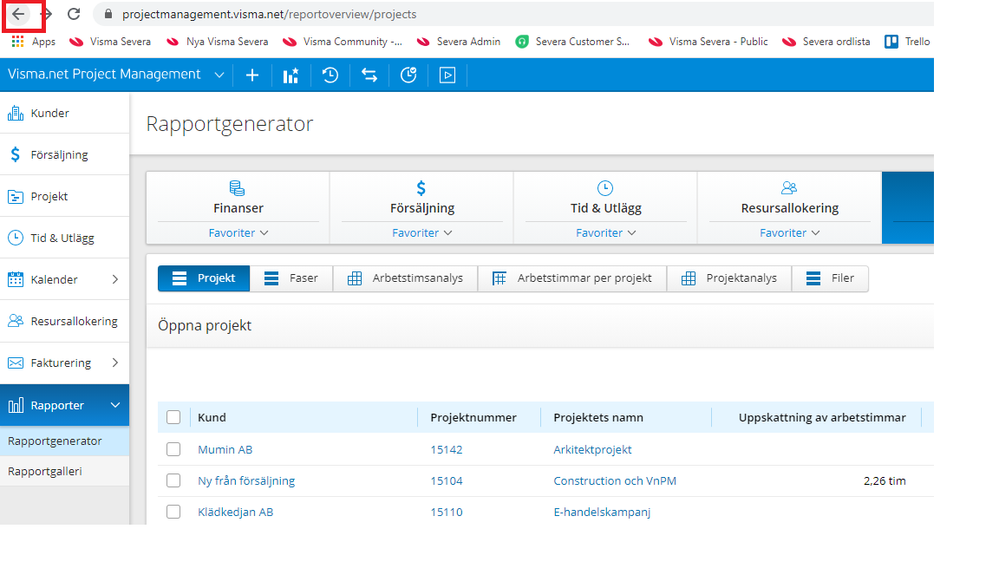Select the Klädkedjan AB row checkbox
This screenshot has width=999, height=562.
point(174,512)
